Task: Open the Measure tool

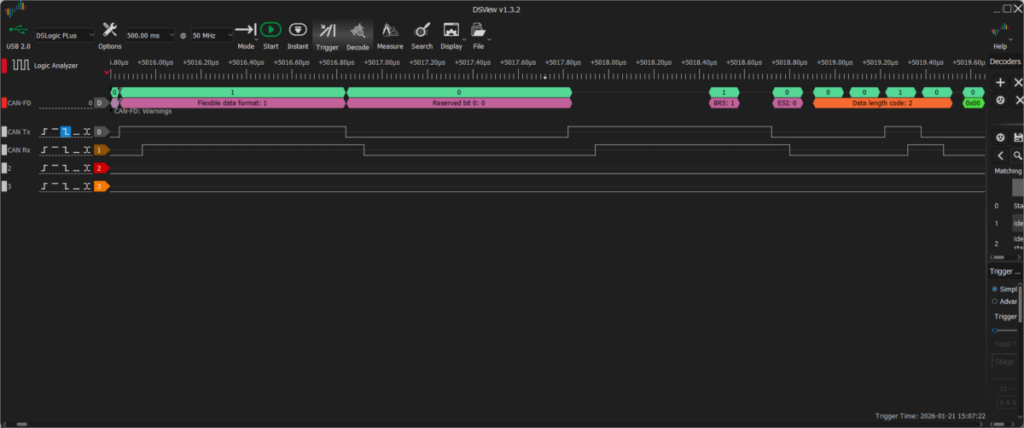Action: [x=390, y=31]
